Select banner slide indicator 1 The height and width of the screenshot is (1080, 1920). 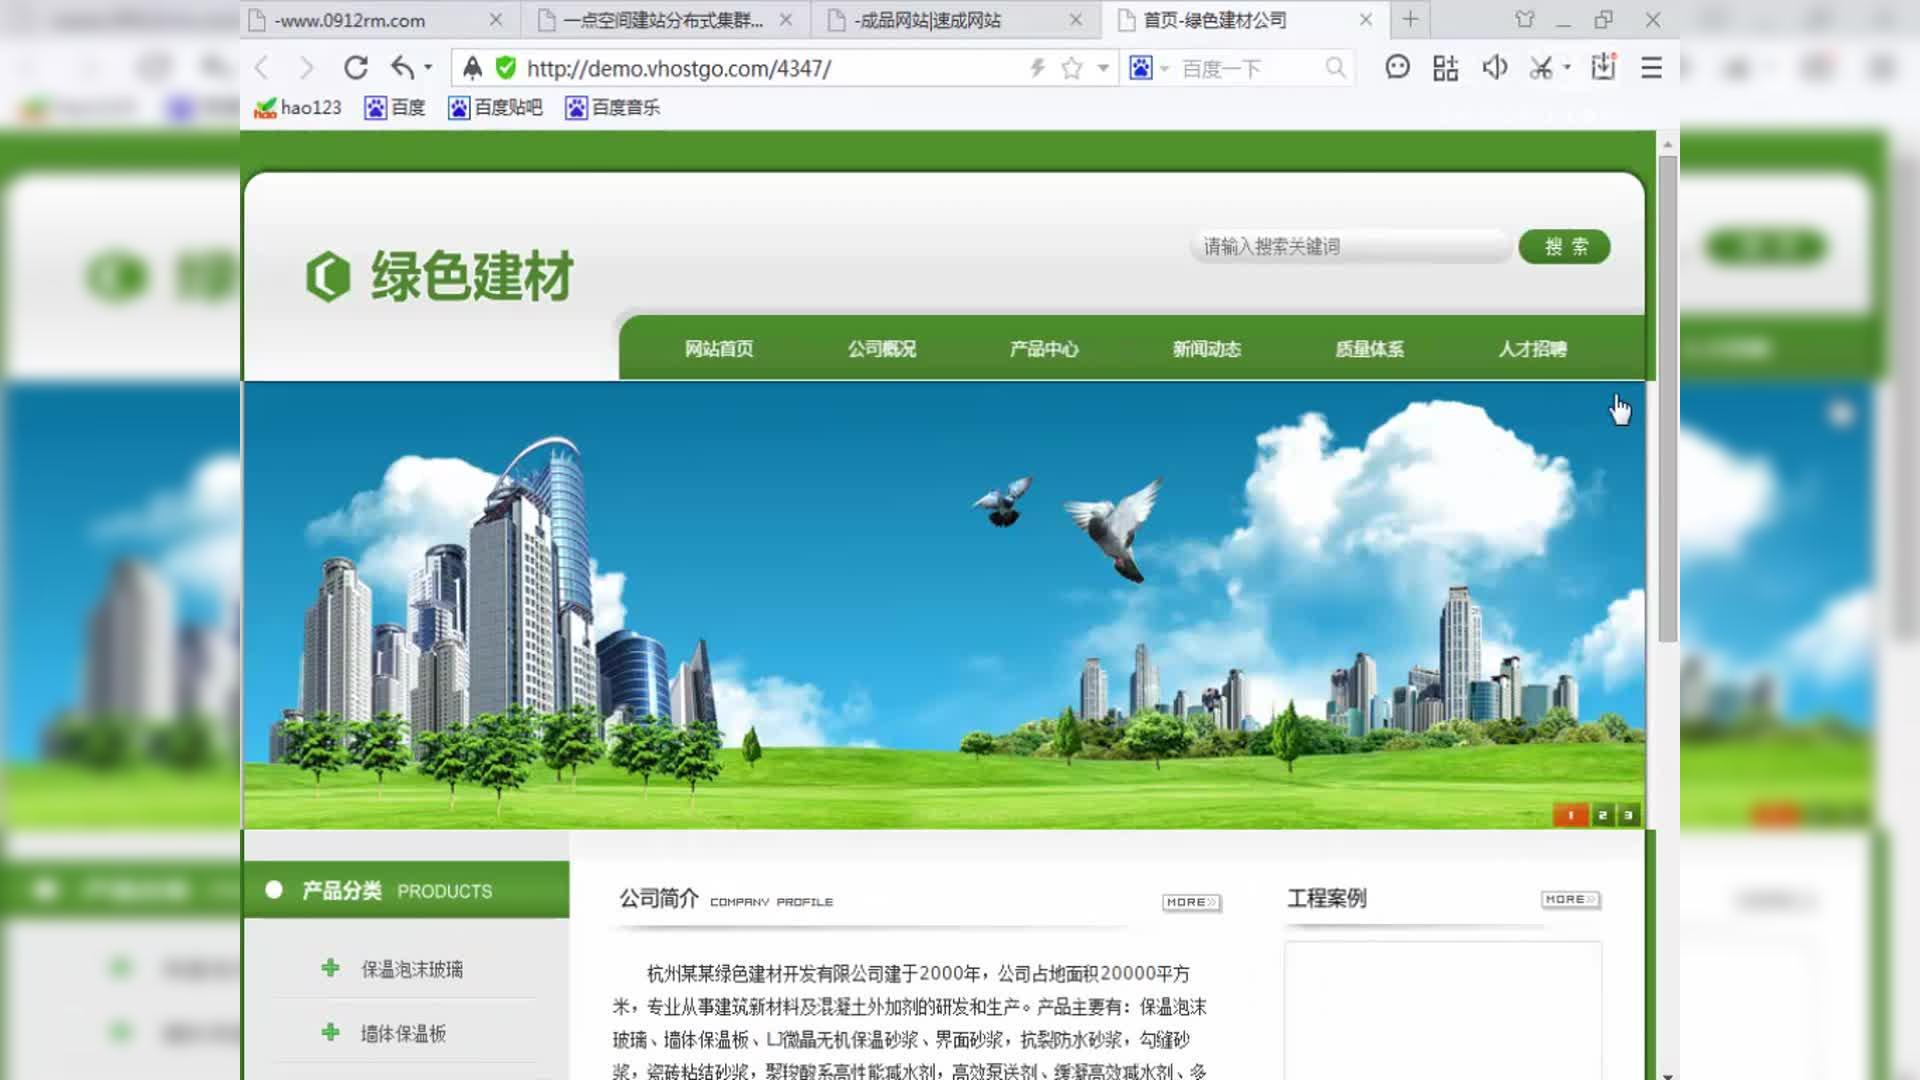(1570, 815)
